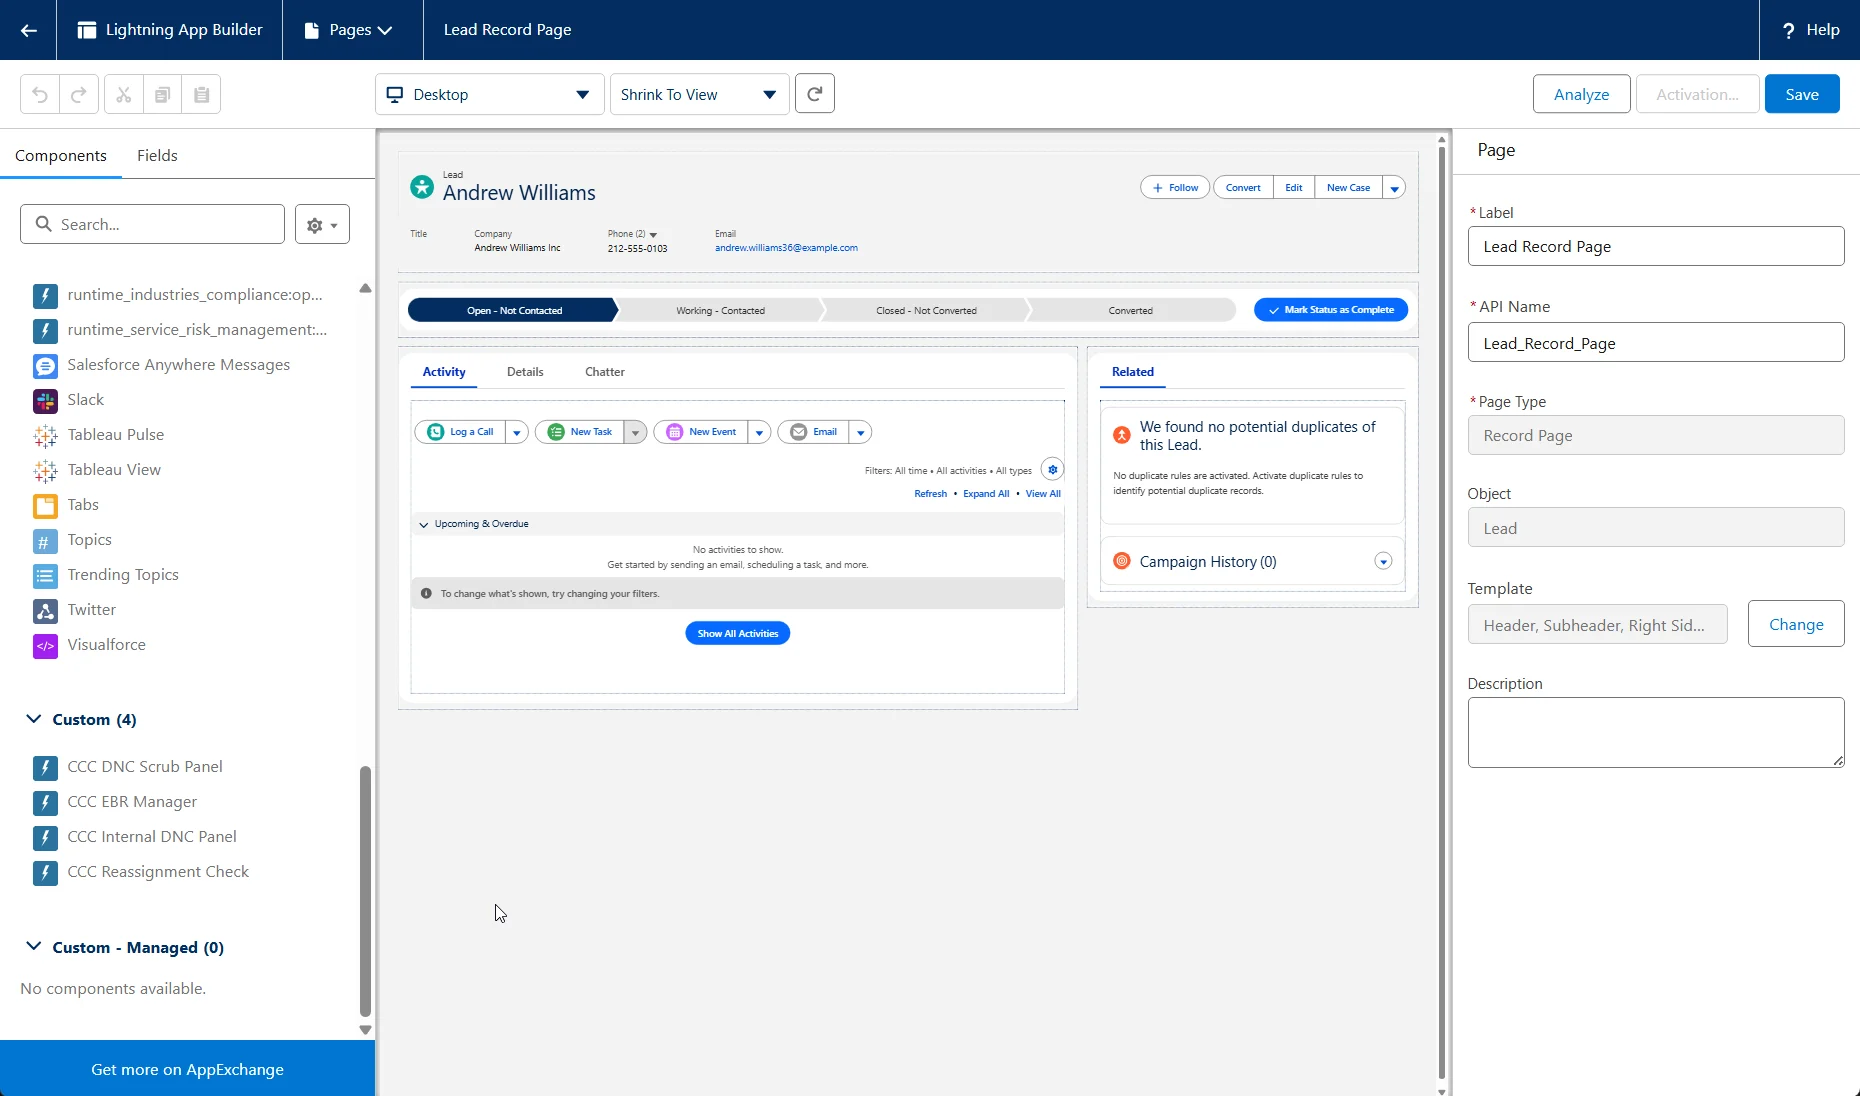Image resolution: width=1860 pixels, height=1096 pixels.
Task: Click the Show All Activities button
Action: (x=738, y=633)
